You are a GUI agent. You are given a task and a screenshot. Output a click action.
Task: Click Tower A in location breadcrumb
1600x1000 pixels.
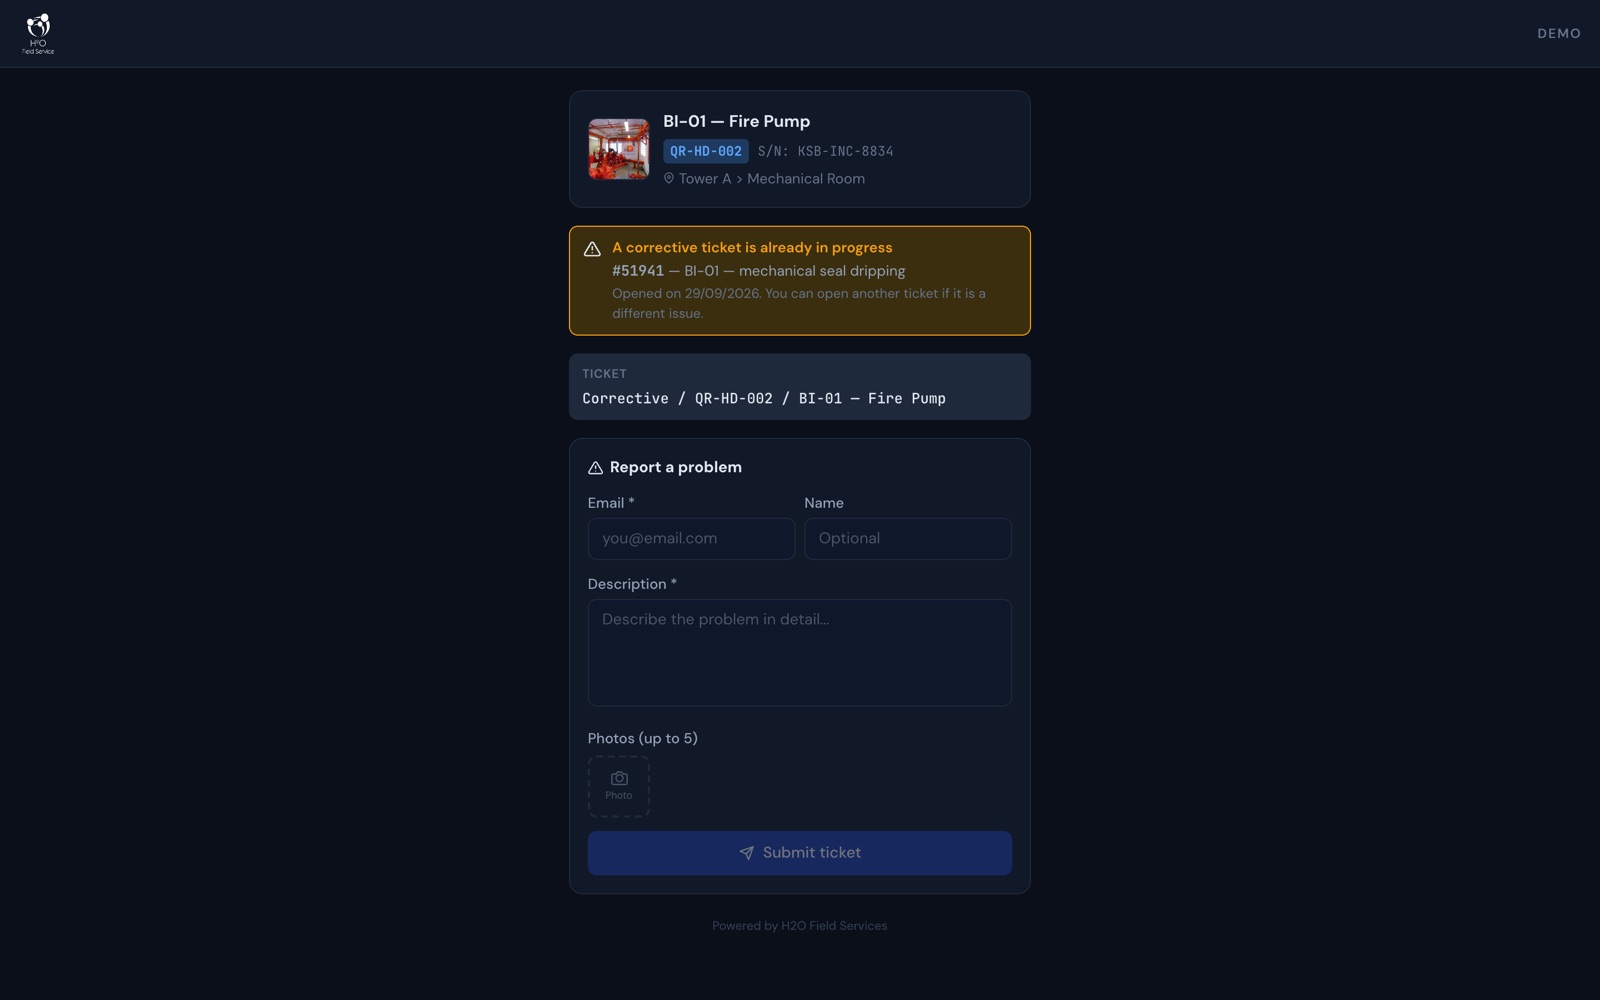pyautogui.click(x=705, y=179)
